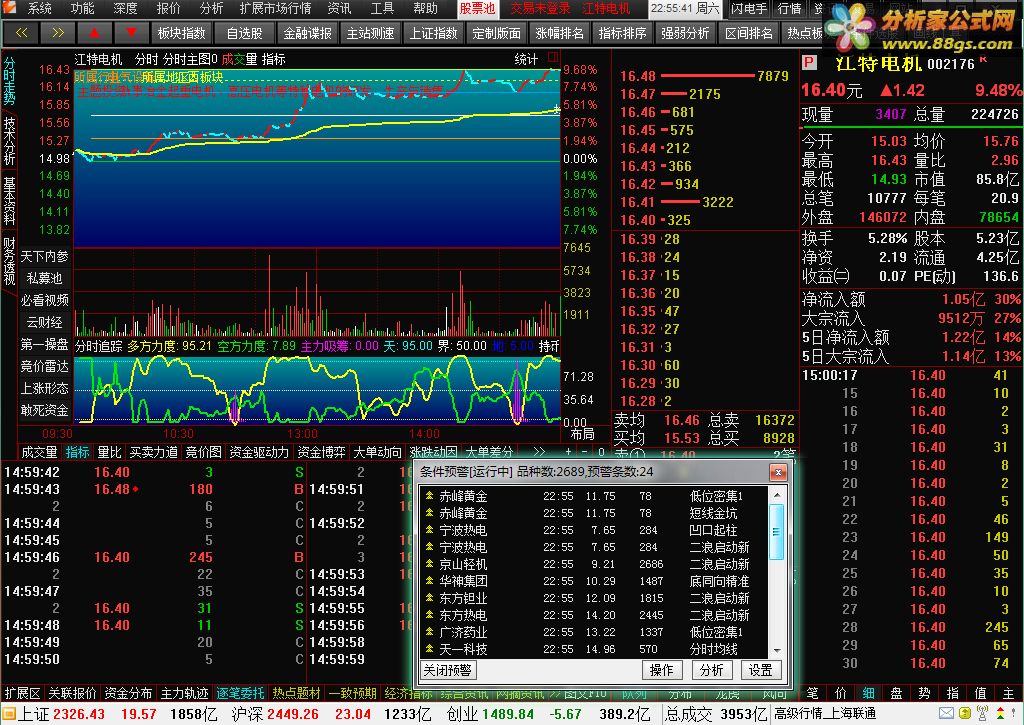The width and height of the screenshot is (1024, 725).
Task: Select the 资金分布 bottom tab
Action: 128,693
